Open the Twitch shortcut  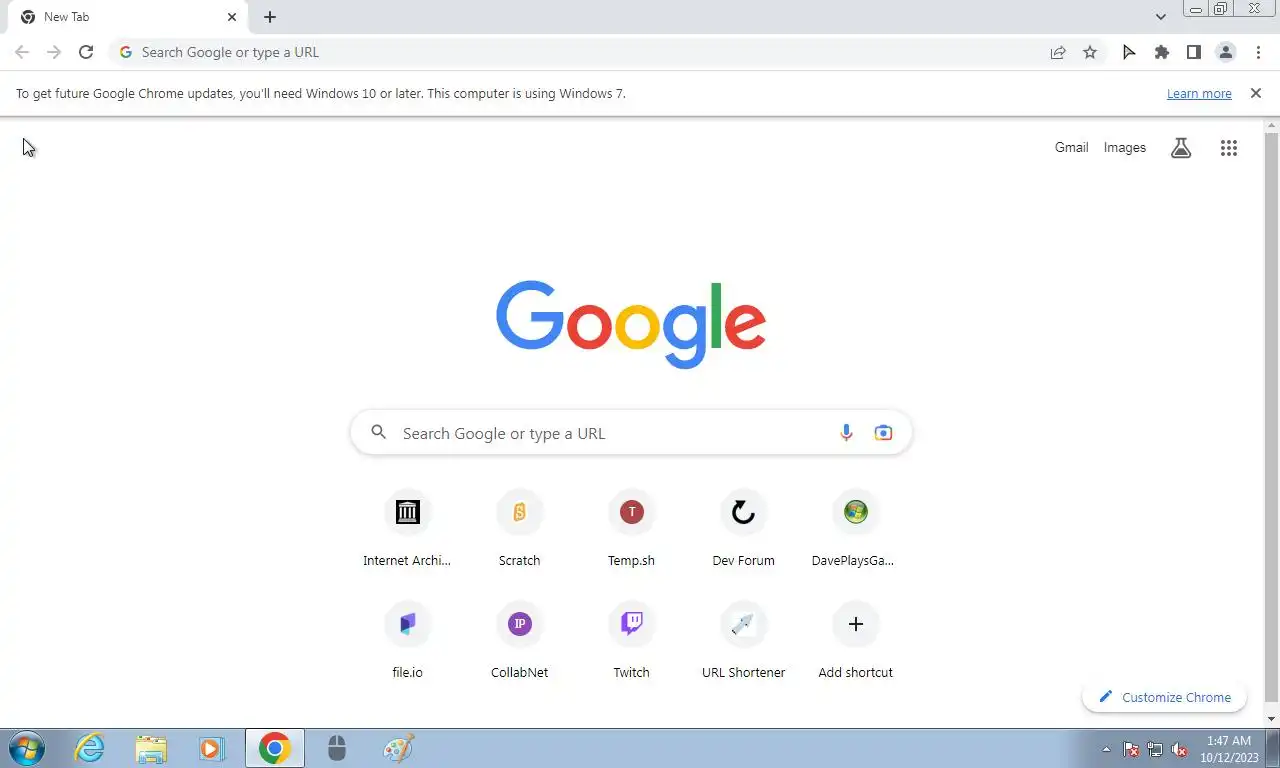[631, 642]
